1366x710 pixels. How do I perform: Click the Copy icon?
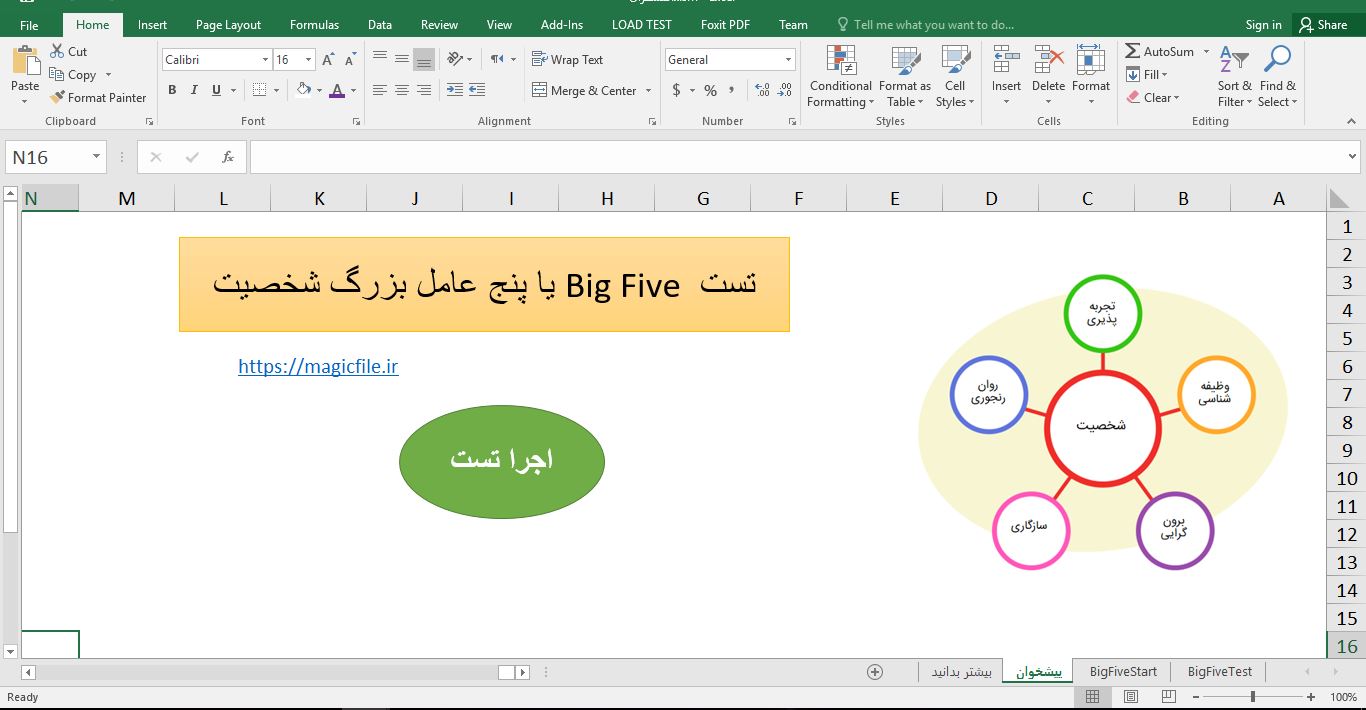[57, 75]
